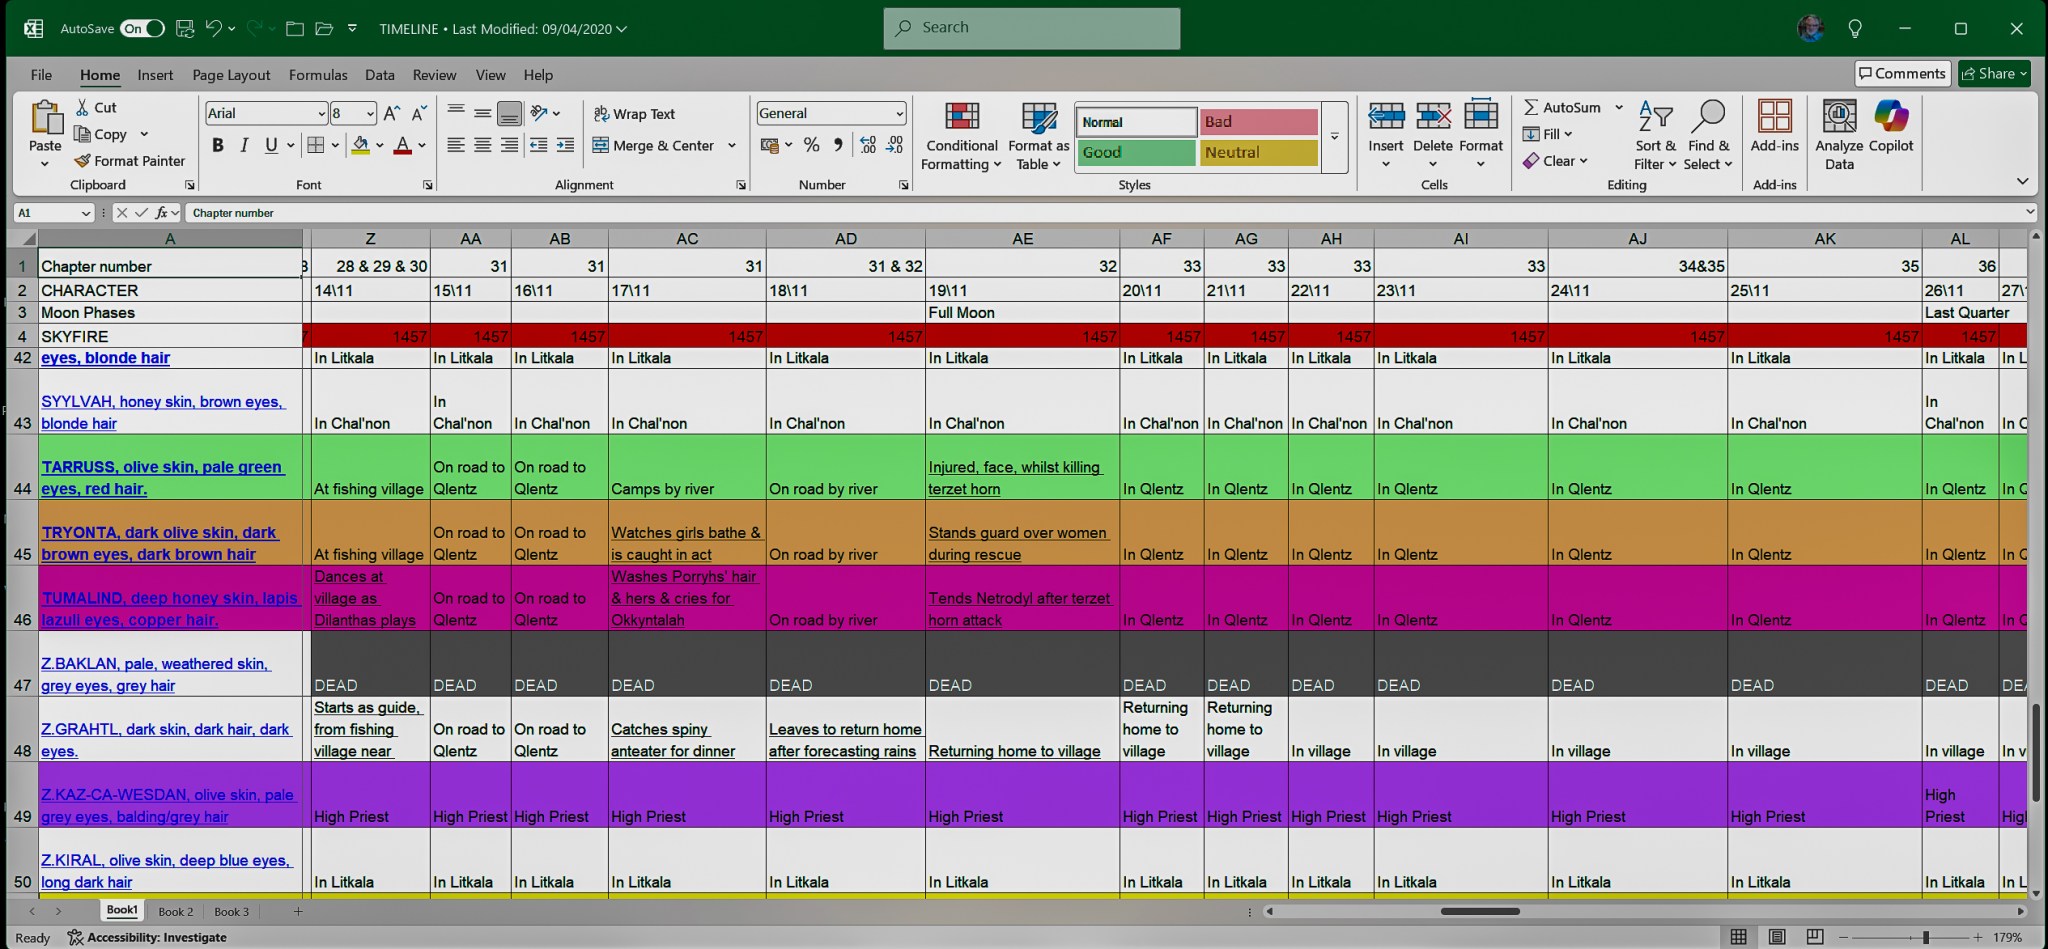Toggle the AutoSave switch off
The height and width of the screenshot is (949, 2048).
pos(142,29)
